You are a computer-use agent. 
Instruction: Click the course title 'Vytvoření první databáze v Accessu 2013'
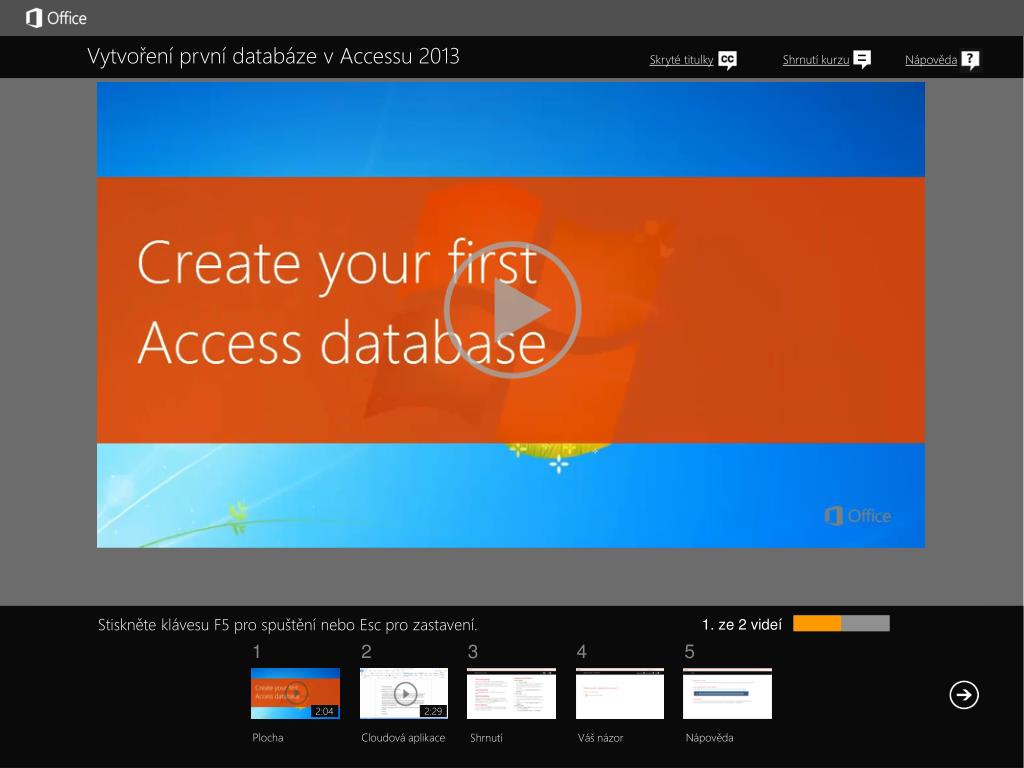click(273, 56)
